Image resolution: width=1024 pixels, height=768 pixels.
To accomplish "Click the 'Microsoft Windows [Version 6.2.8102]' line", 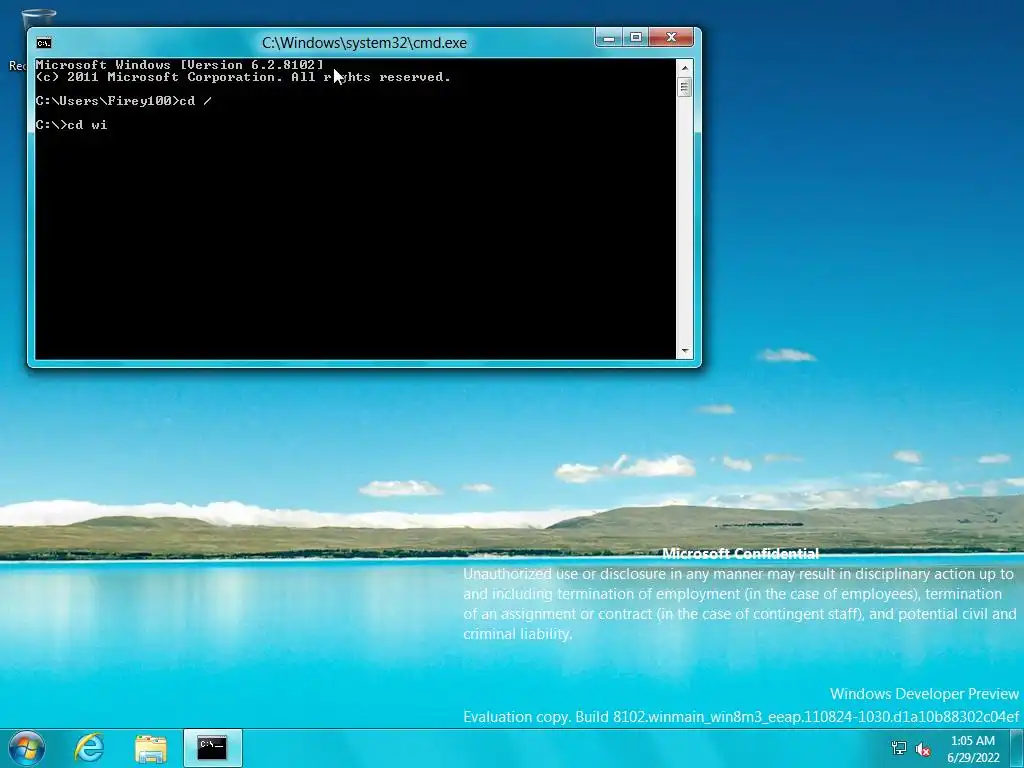I will tap(180, 65).
